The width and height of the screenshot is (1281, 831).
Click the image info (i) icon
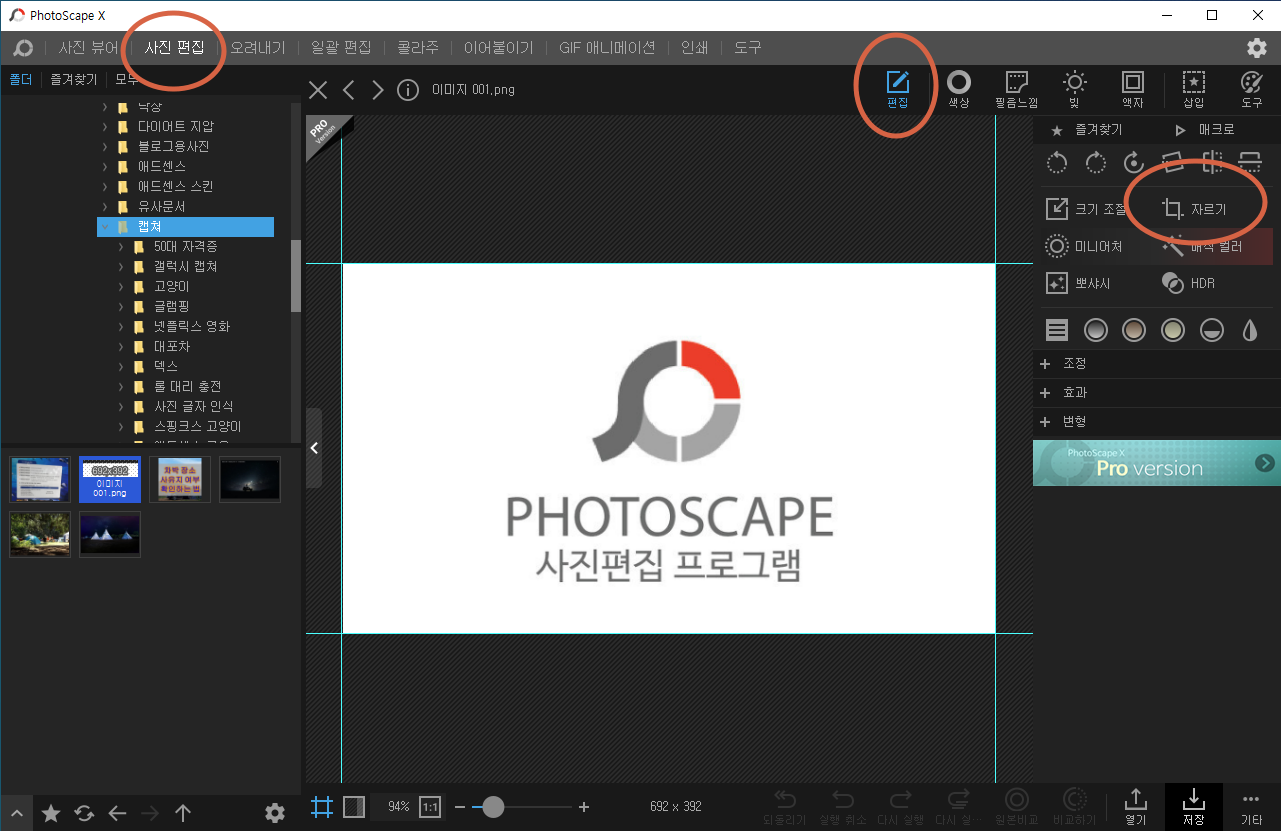[x=407, y=90]
